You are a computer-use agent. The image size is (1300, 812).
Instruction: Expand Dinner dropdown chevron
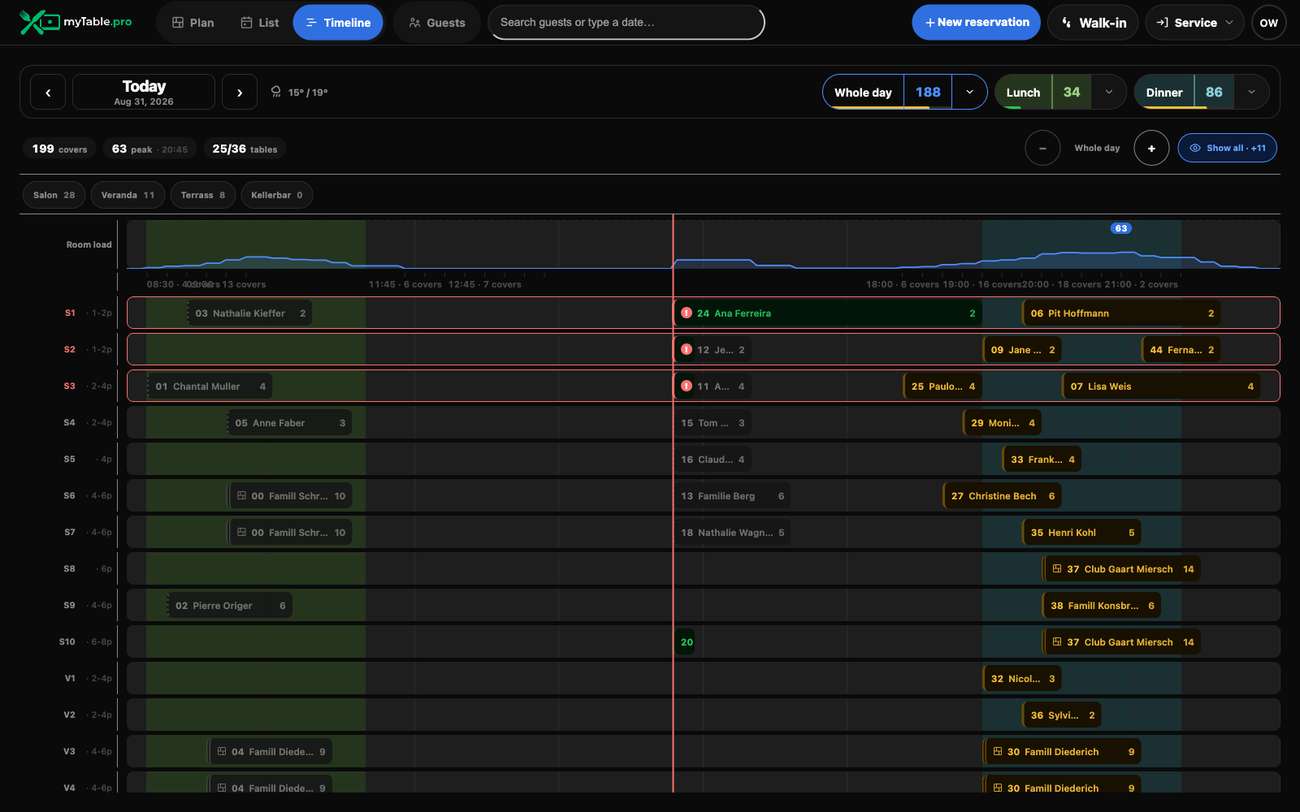[1251, 92]
